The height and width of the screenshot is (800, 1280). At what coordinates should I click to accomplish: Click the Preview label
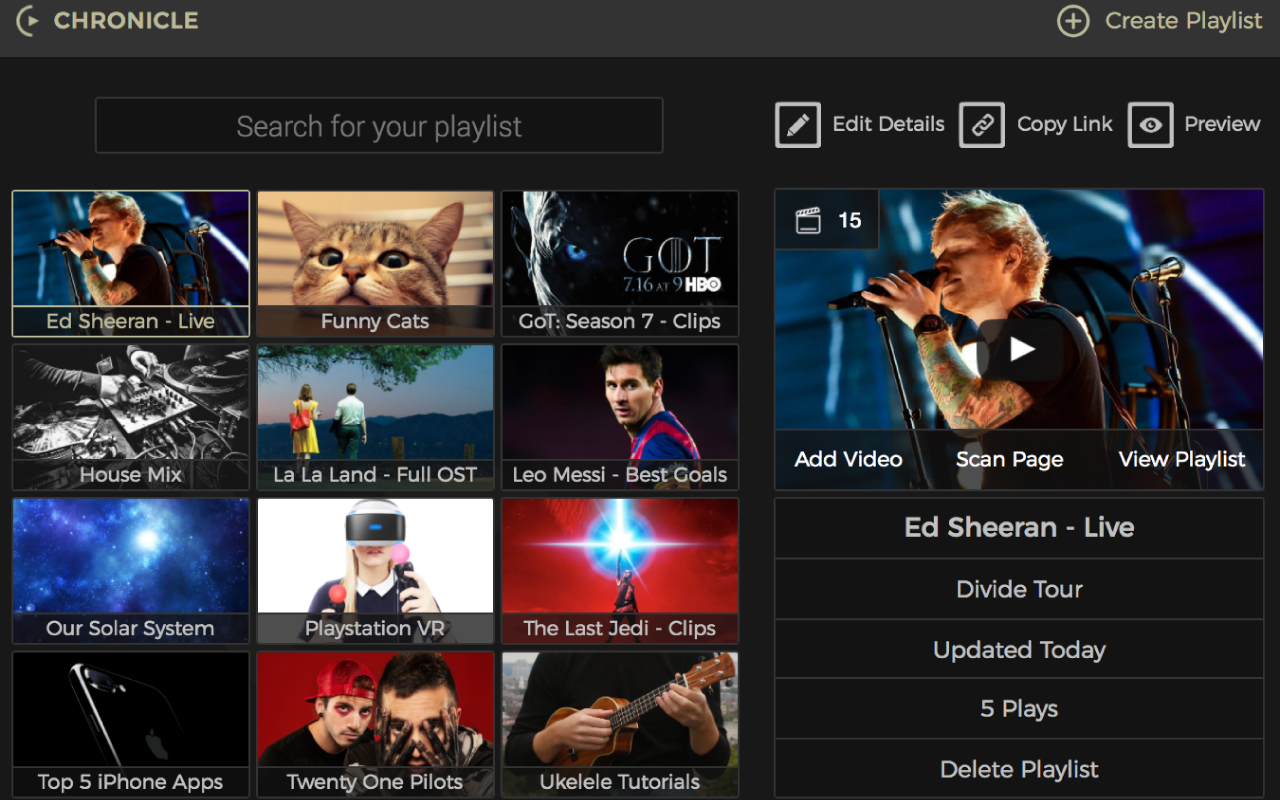click(1222, 124)
